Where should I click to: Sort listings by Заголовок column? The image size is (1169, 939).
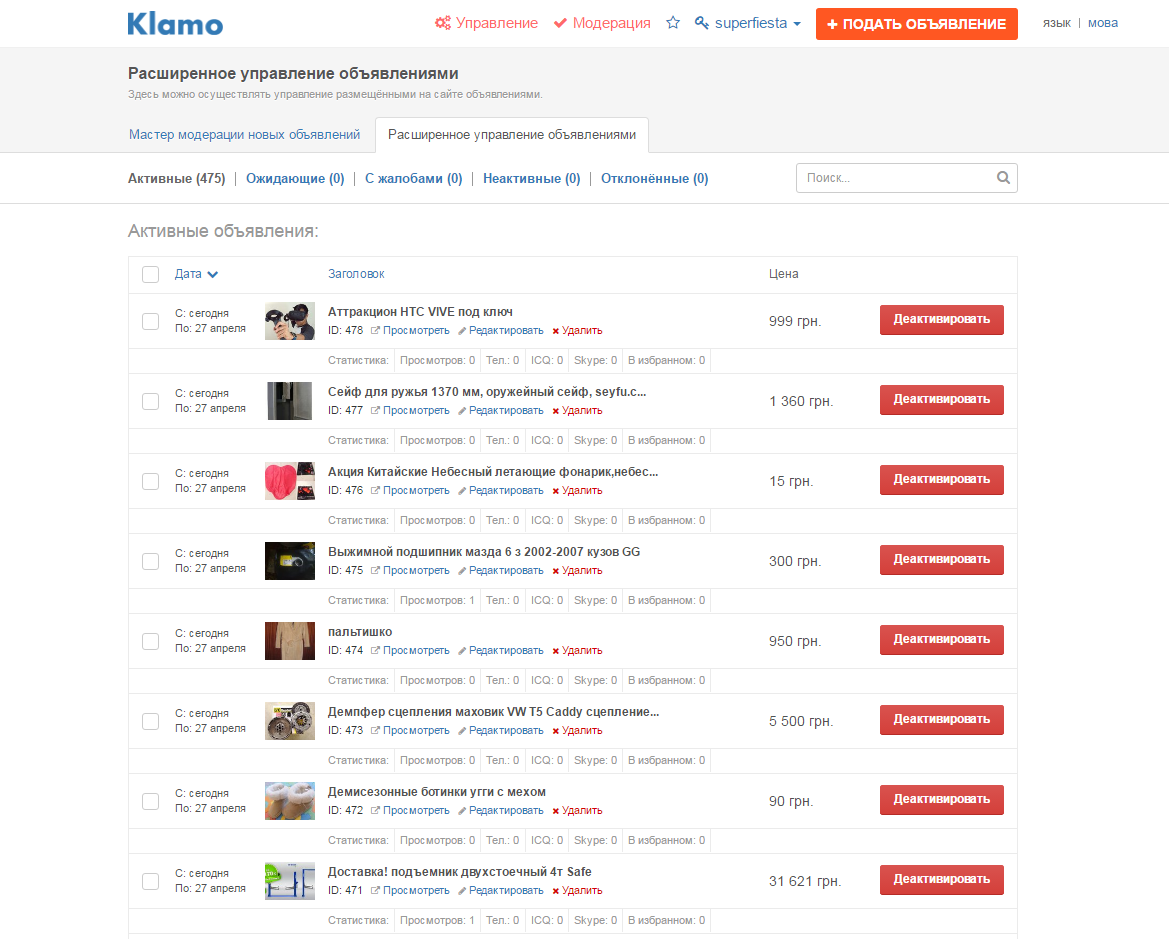coord(356,274)
